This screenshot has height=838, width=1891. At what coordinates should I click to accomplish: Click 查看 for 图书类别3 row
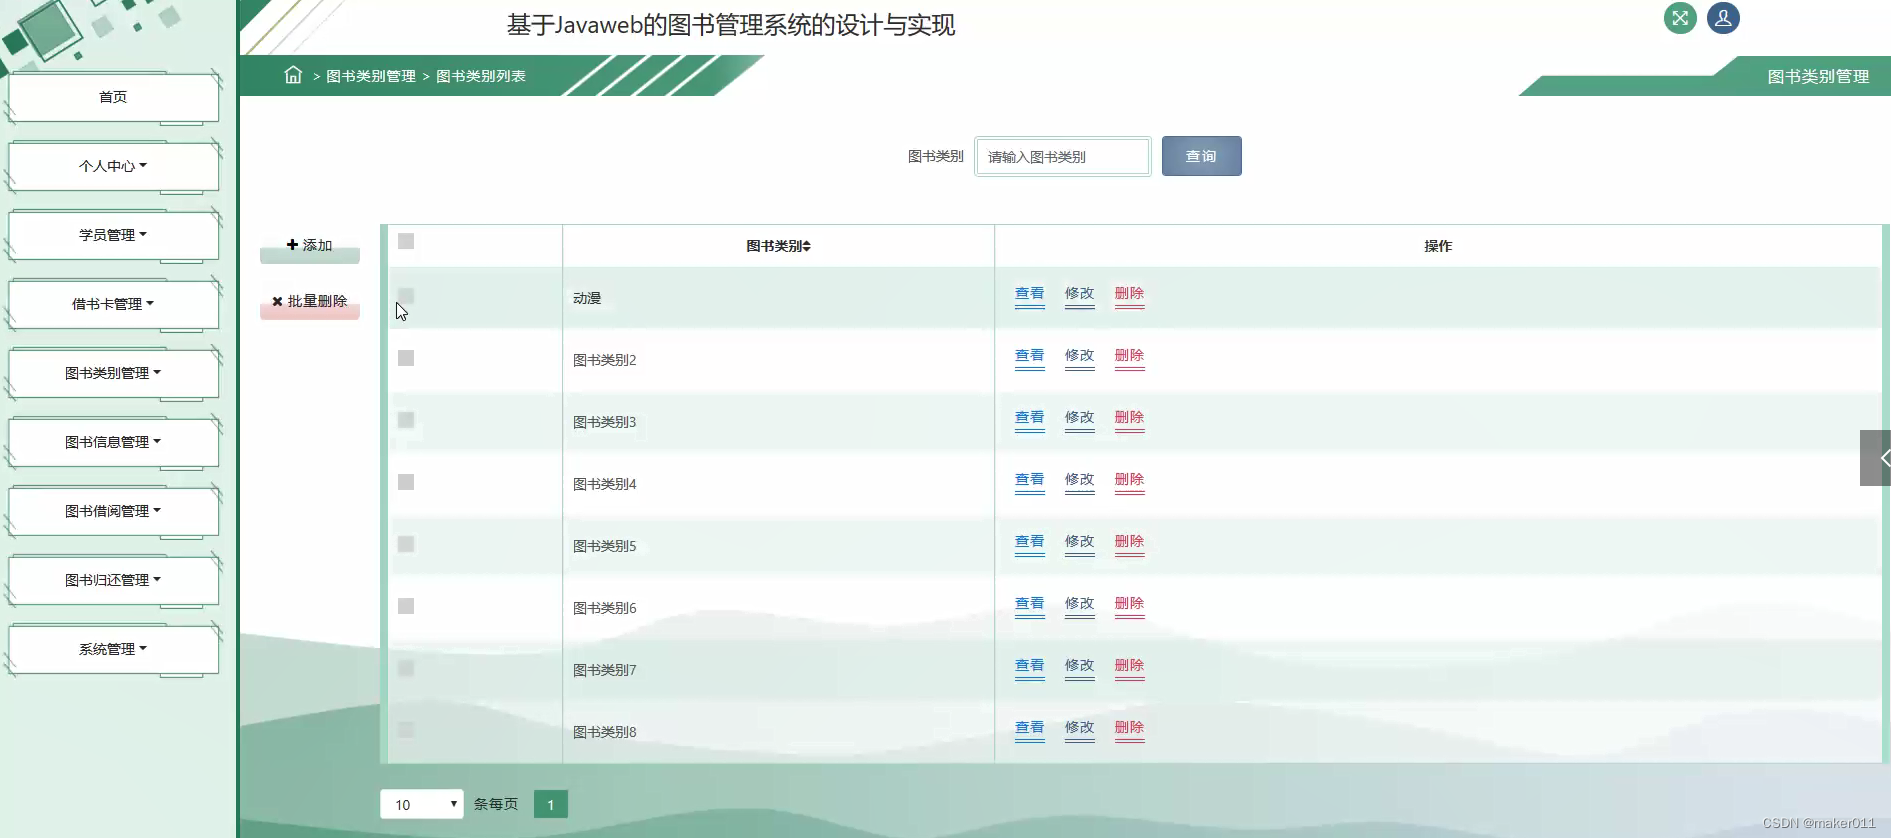click(x=1029, y=418)
